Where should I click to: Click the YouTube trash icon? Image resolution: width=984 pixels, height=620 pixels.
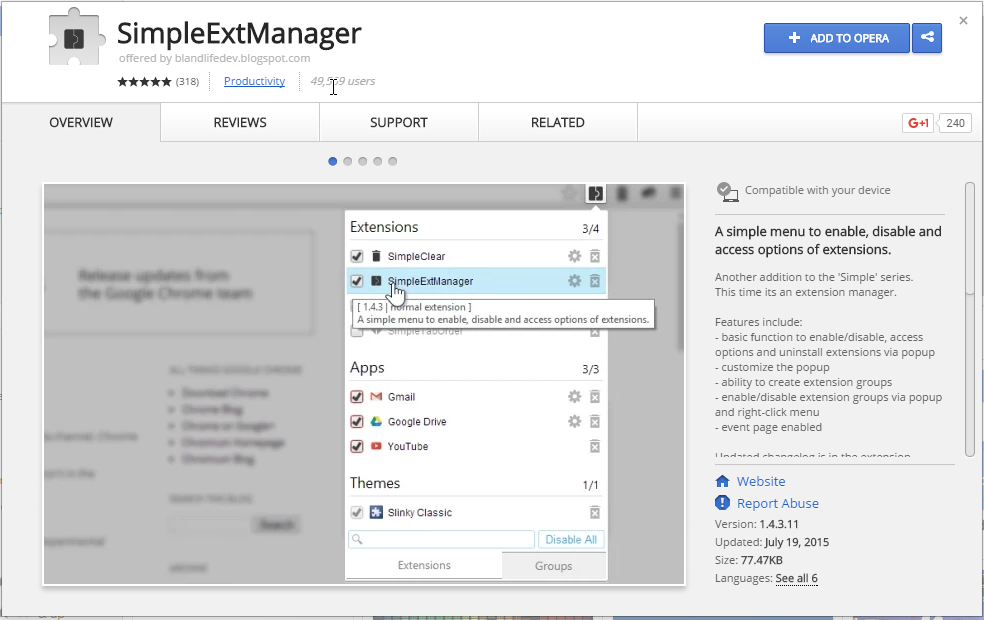pyautogui.click(x=595, y=446)
